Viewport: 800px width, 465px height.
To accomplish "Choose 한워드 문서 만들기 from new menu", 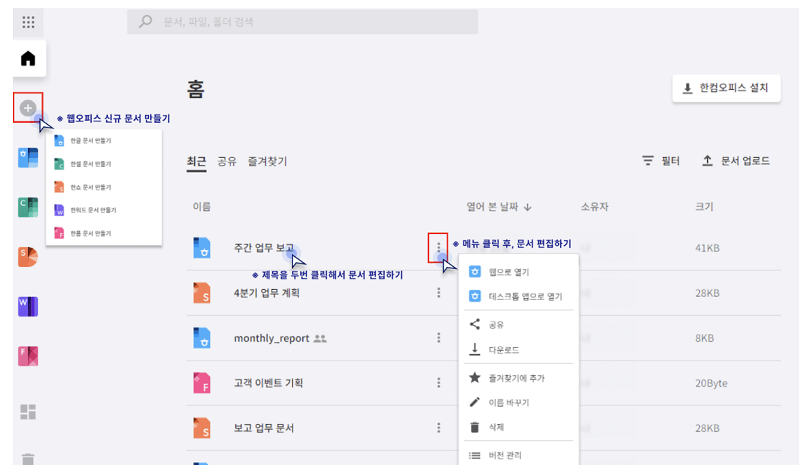I will click(x=104, y=210).
